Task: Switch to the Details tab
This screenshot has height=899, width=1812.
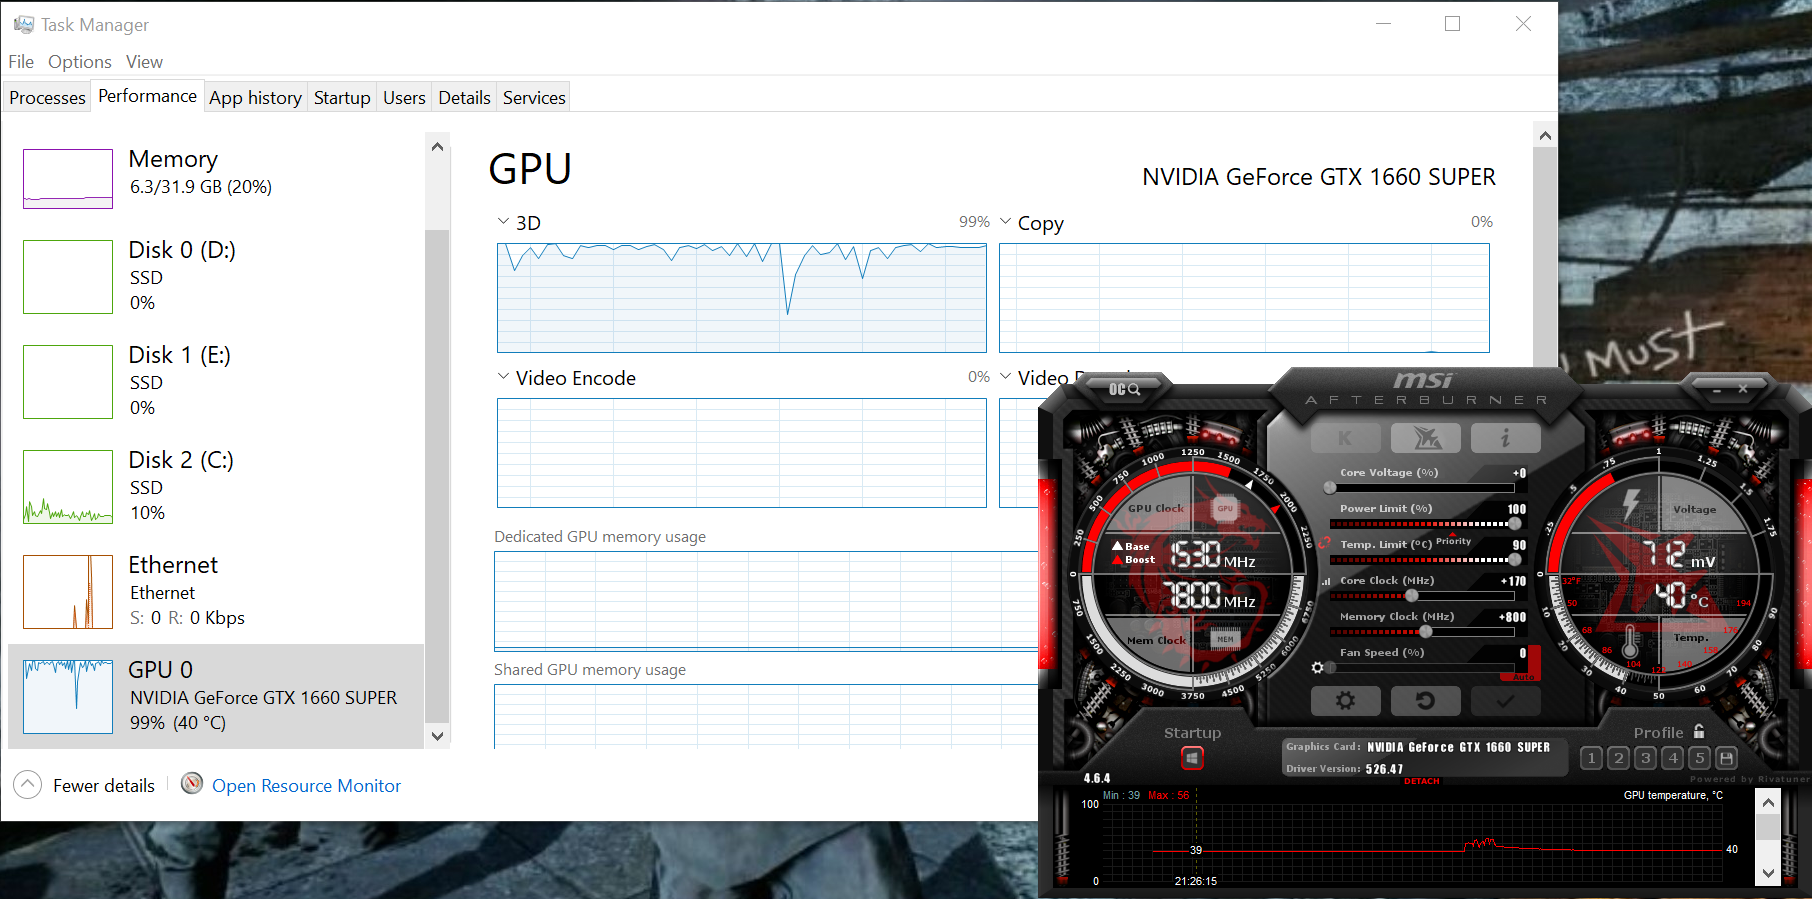Action: pos(464,97)
